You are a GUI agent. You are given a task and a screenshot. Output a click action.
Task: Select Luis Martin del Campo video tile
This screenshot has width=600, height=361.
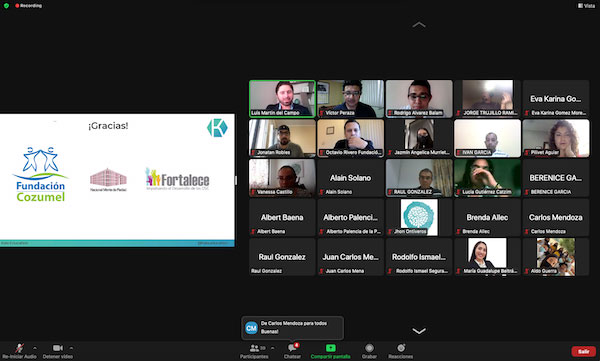[x=282, y=98]
